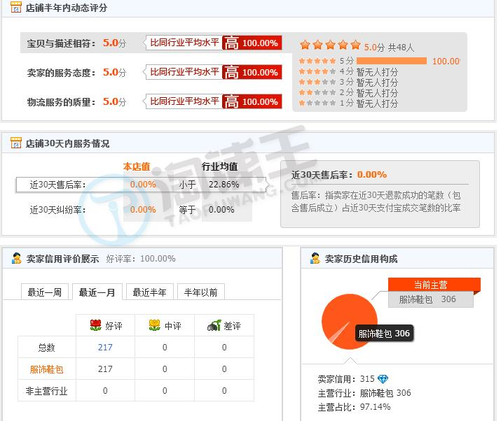Open the blue 217 total positive reviews link
Screen dimensions: 501x421
105,347
